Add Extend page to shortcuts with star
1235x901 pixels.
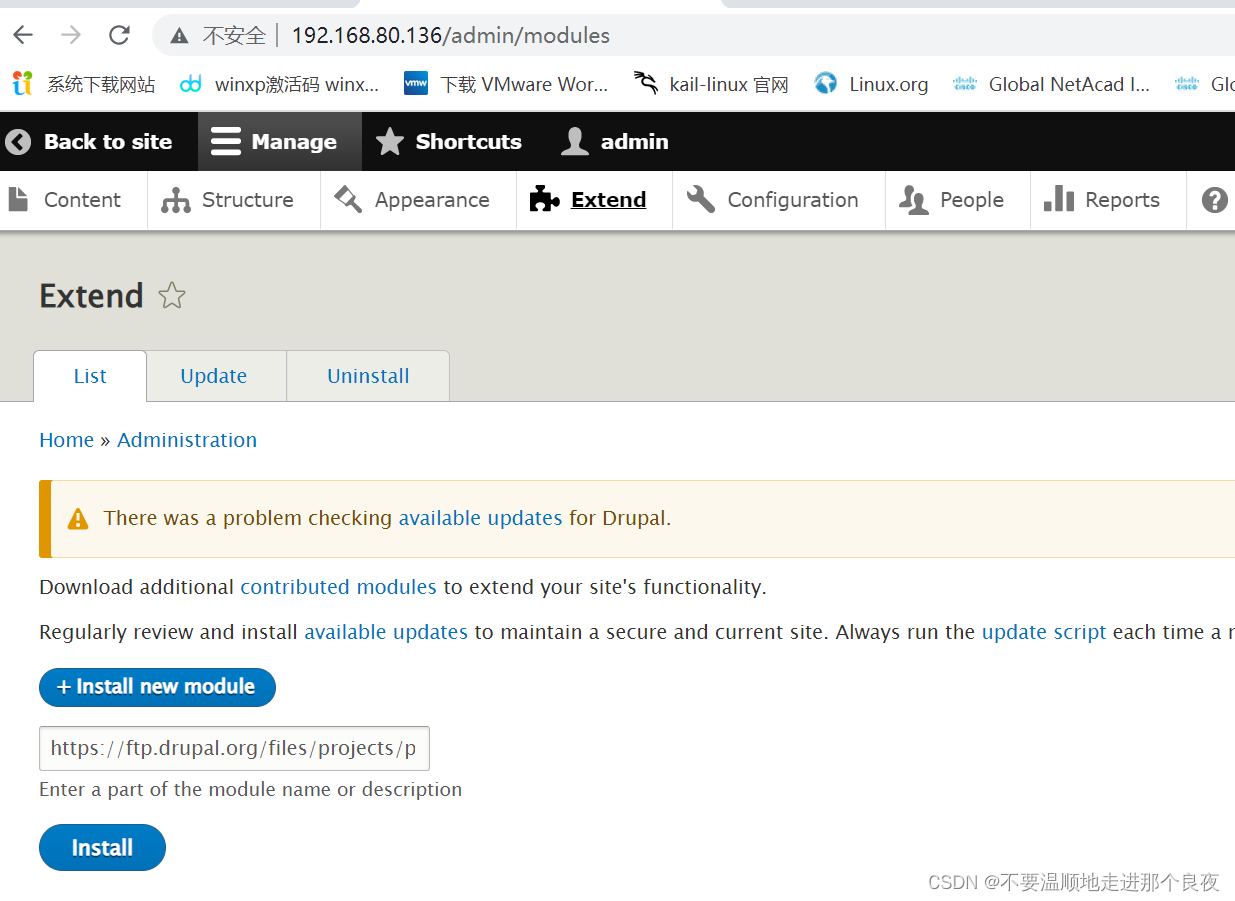[x=172, y=296]
